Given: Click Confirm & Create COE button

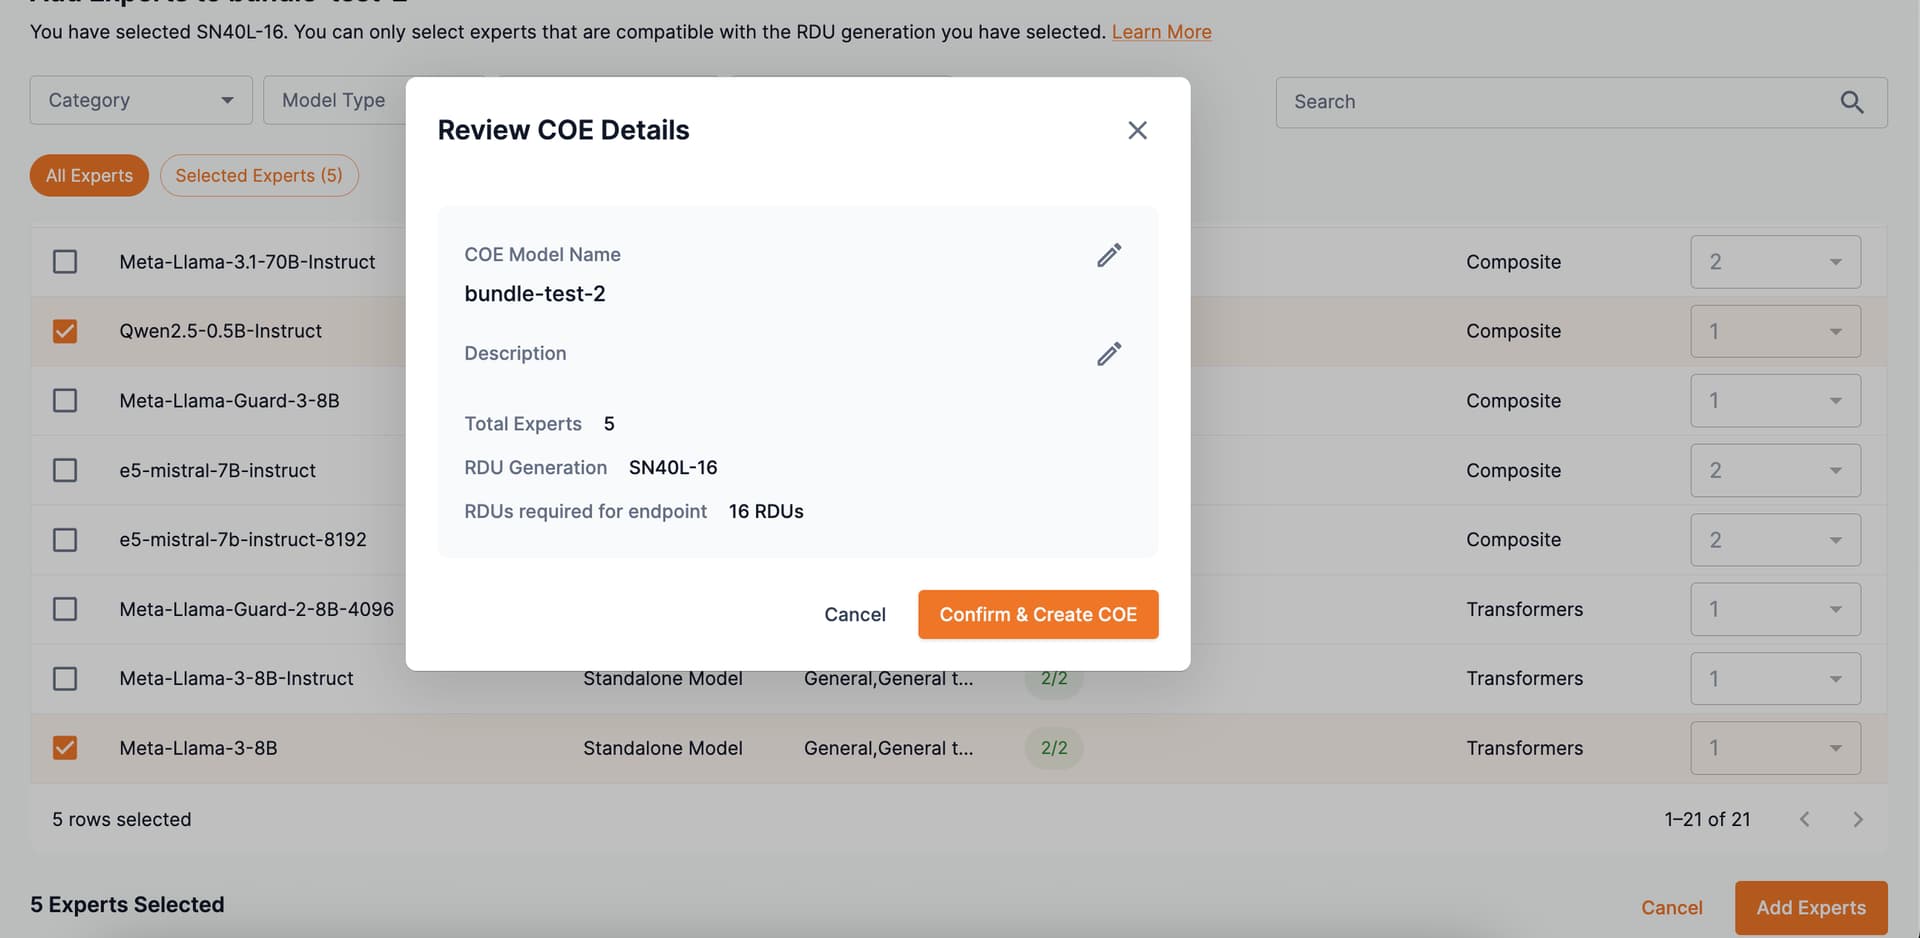Looking at the screenshot, I should 1038,614.
